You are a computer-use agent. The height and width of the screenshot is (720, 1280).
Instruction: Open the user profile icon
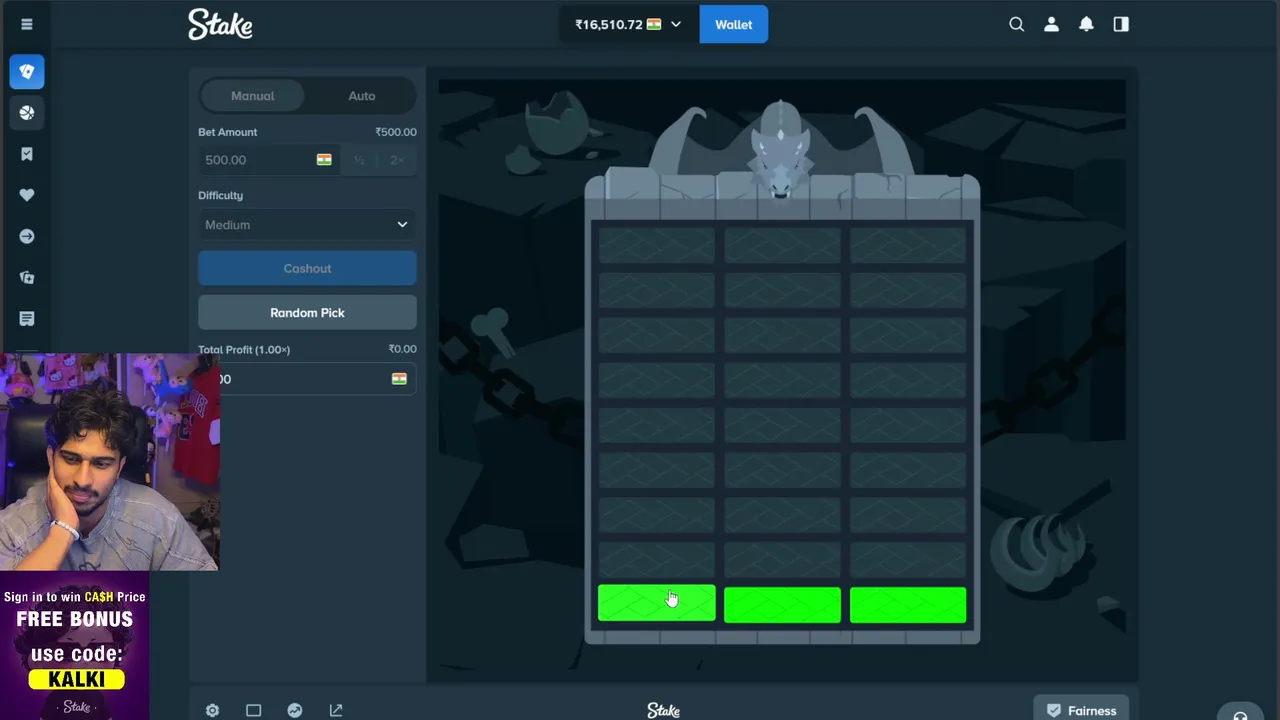coord(1051,24)
